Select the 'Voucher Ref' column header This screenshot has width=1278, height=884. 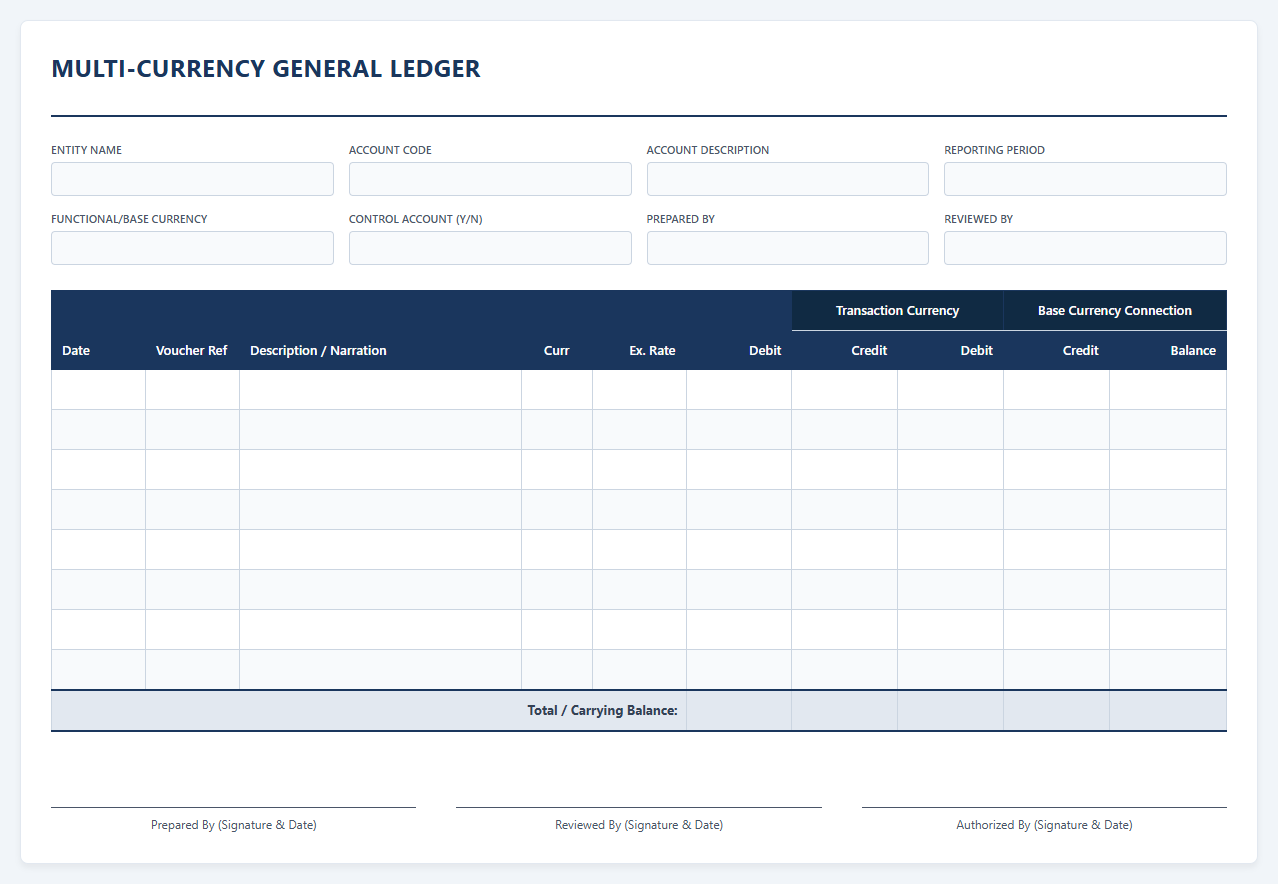192,350
